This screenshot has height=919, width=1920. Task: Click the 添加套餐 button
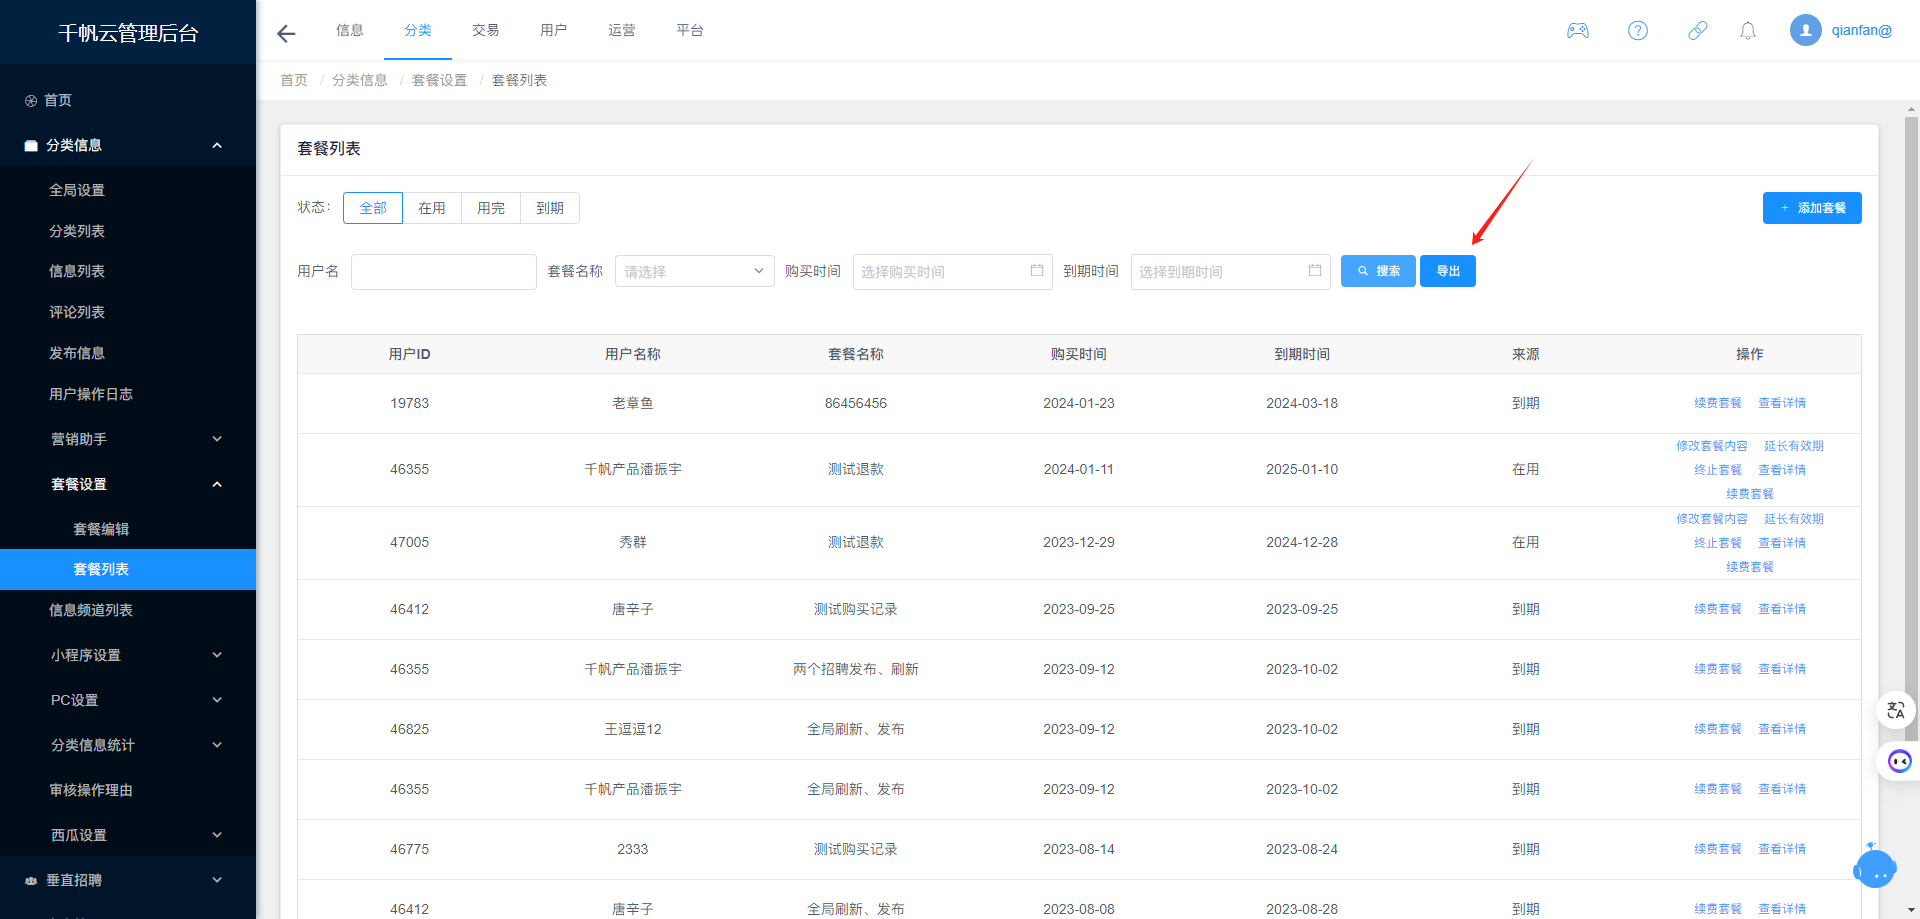click(x=1812, y=208)
